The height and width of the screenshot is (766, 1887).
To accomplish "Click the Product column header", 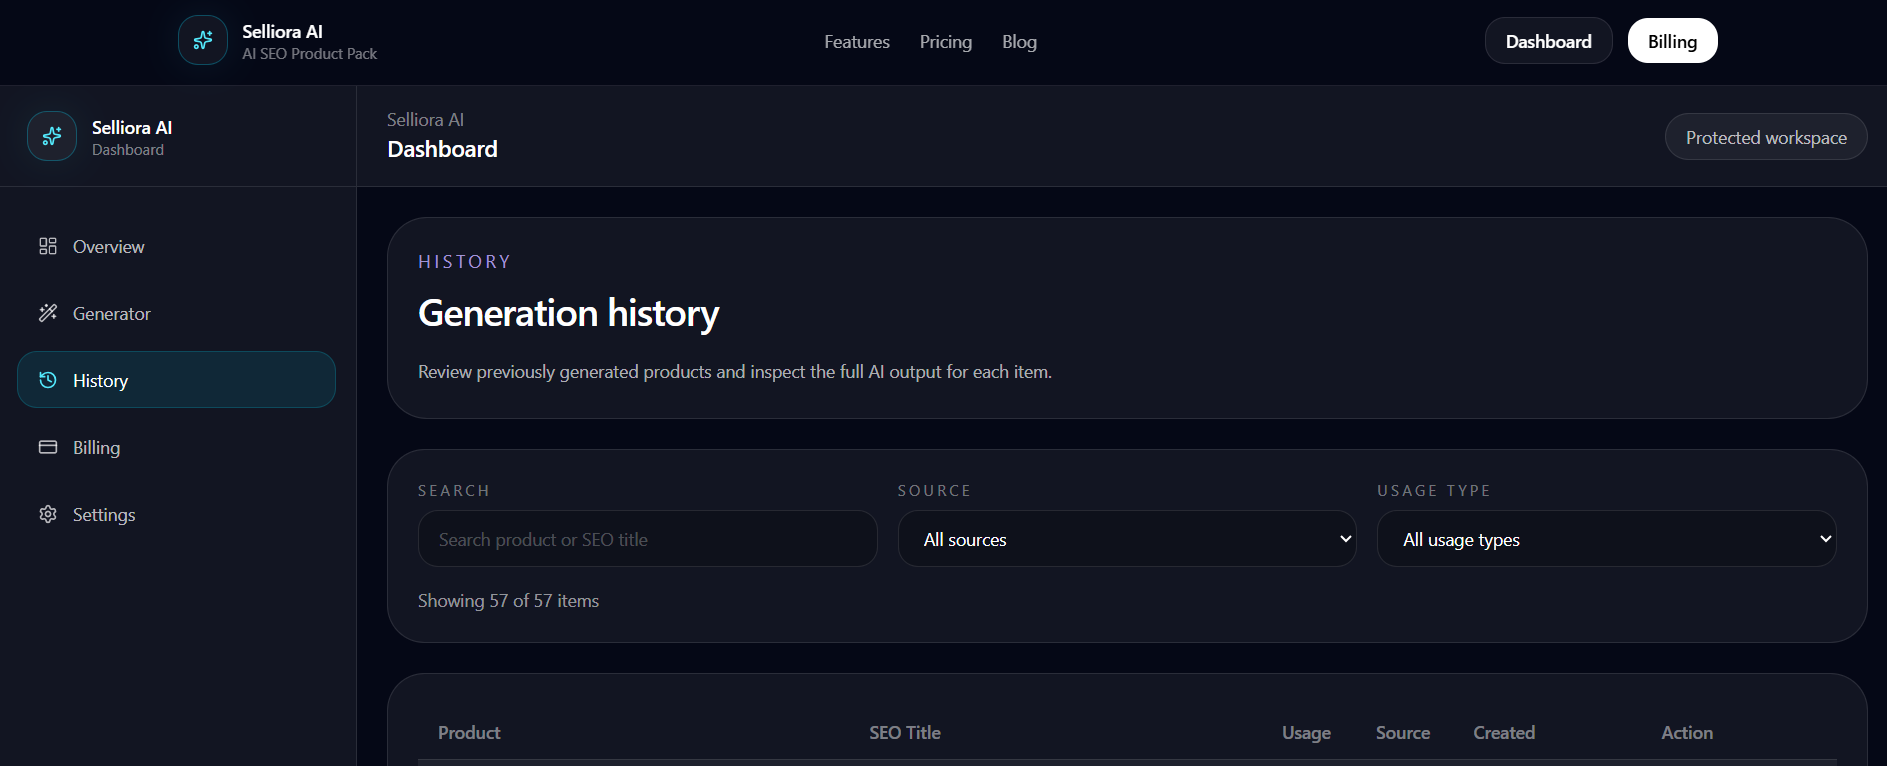I will click(x=469, y=733).
